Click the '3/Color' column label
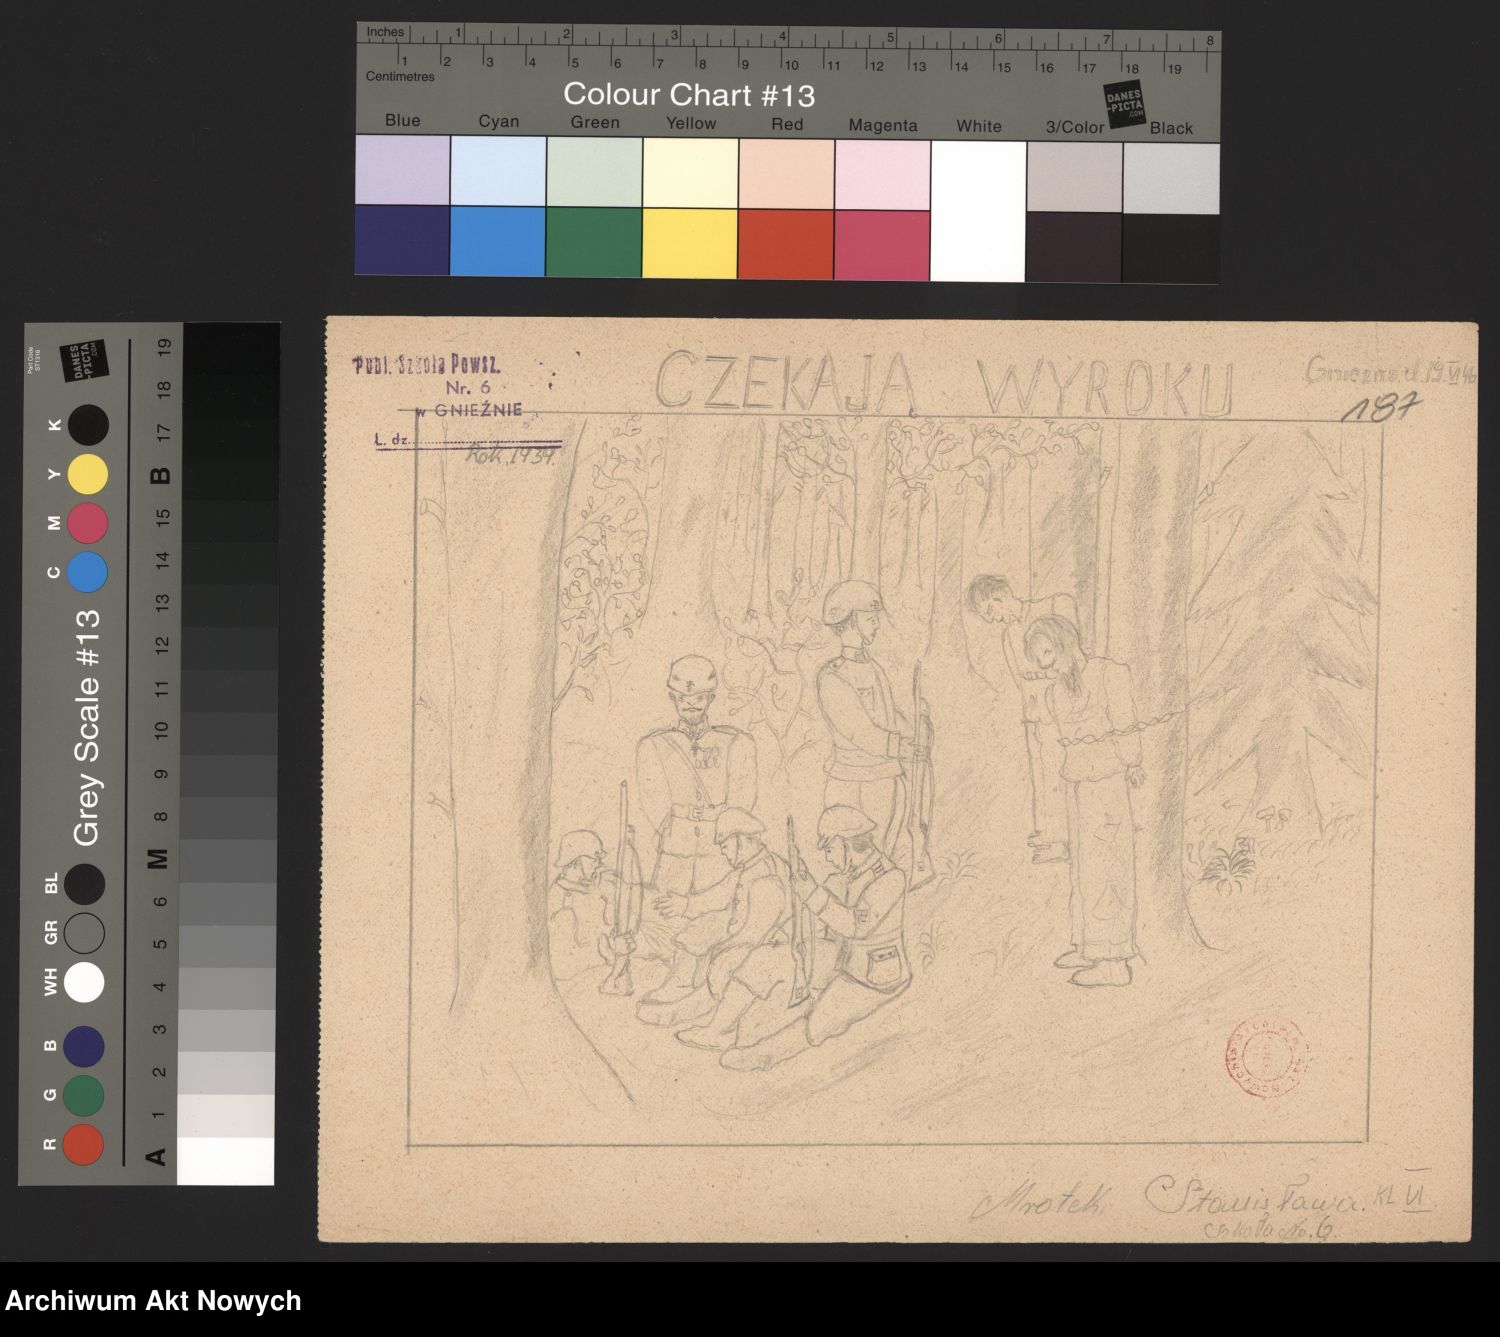 pyautogui.click(x=1075, y=127)
